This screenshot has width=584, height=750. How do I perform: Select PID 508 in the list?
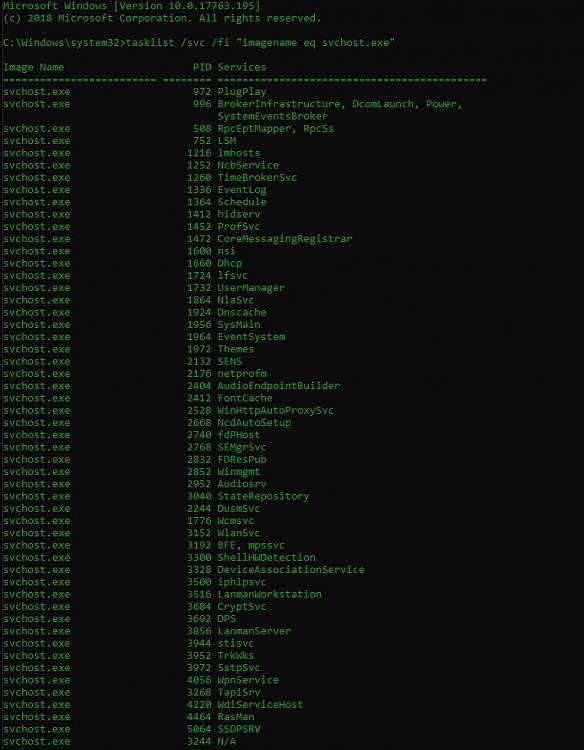point(202,128)
